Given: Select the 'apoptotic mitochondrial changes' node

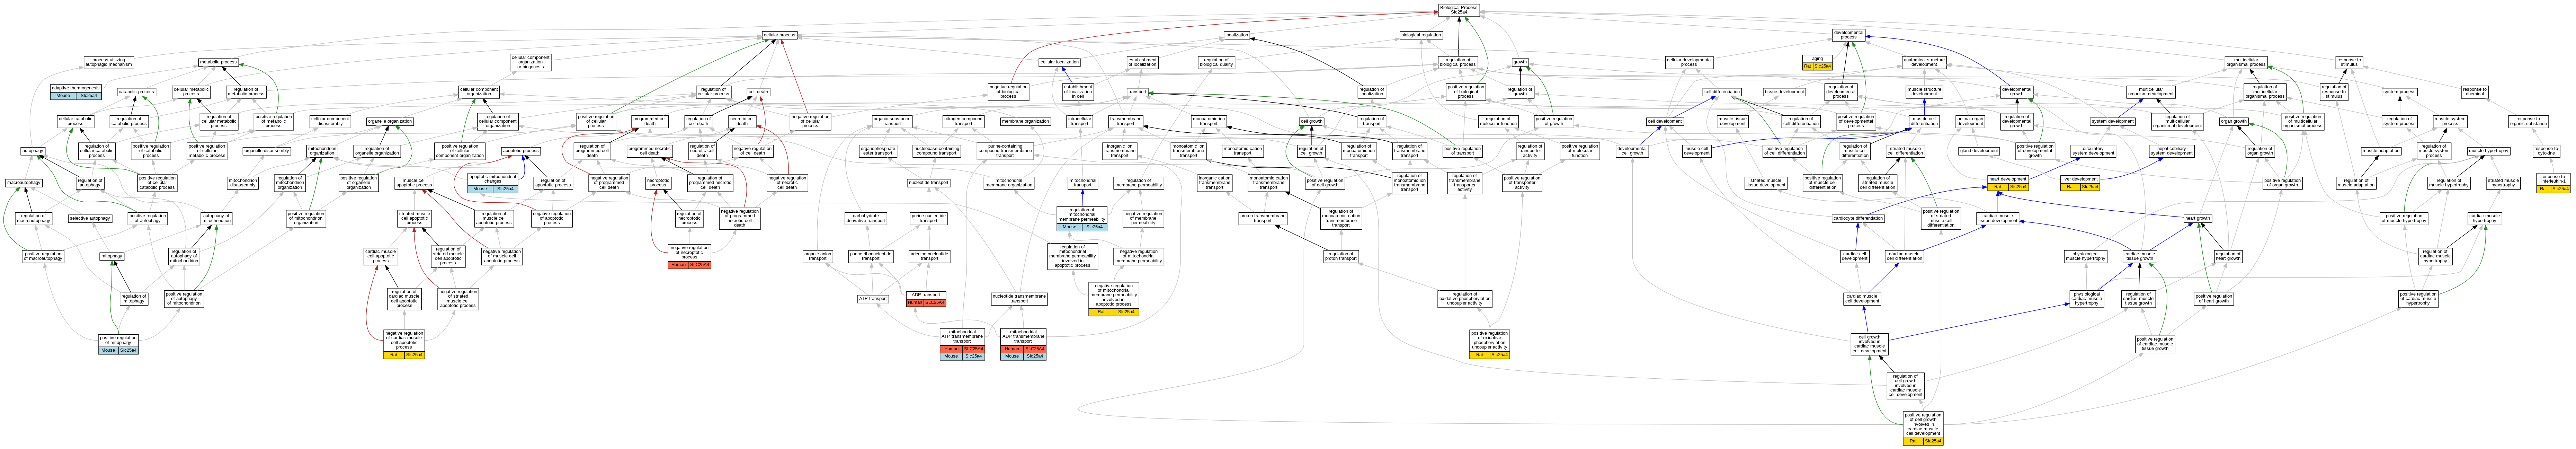Looking at the screenshot, I should tap(493, 183).
